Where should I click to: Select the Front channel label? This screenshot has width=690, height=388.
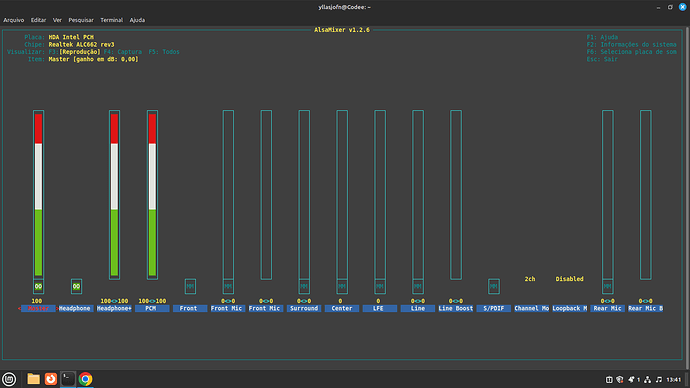pyautogui.click(x=190, y=308)
